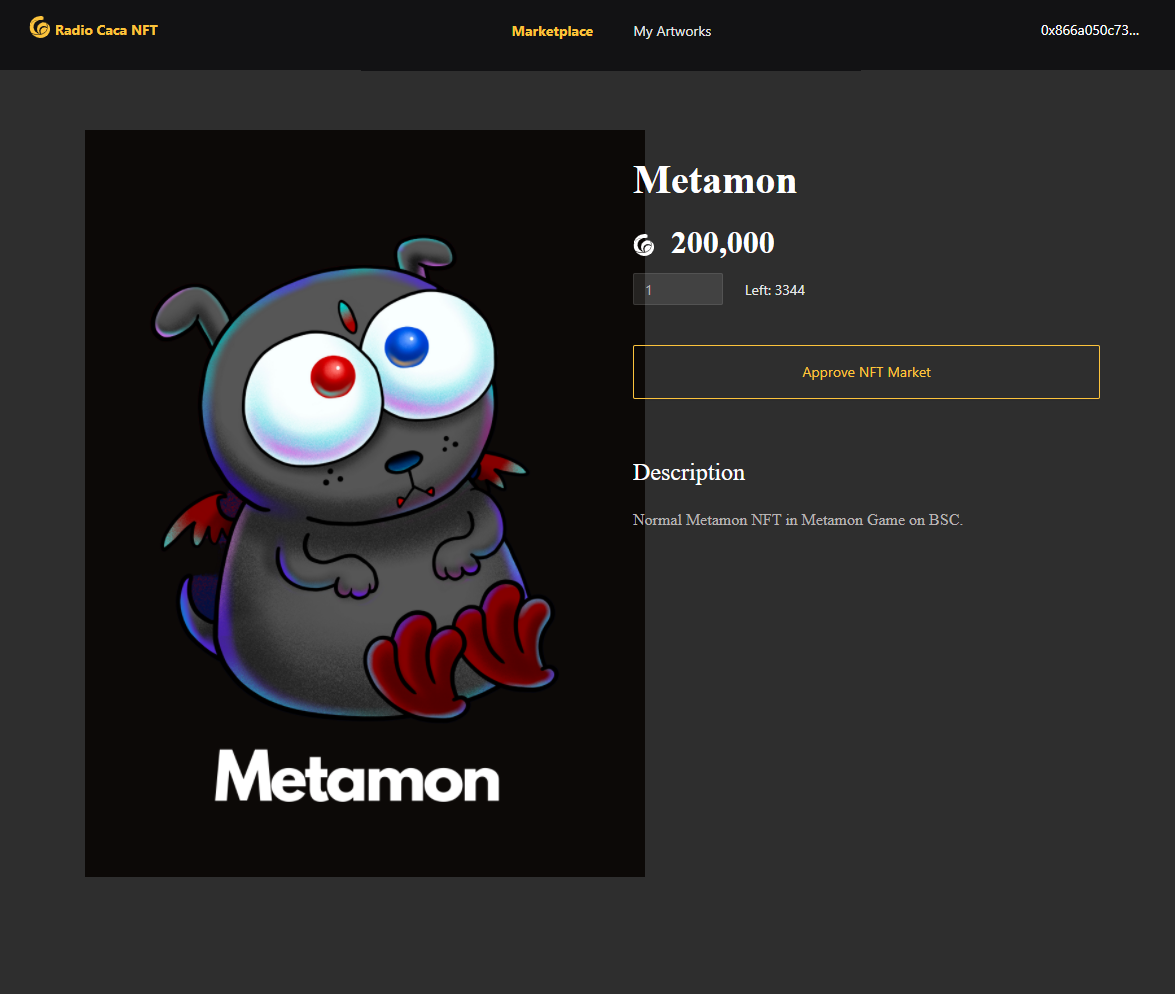Click the Metamon title heading

(x=715, y=181)
